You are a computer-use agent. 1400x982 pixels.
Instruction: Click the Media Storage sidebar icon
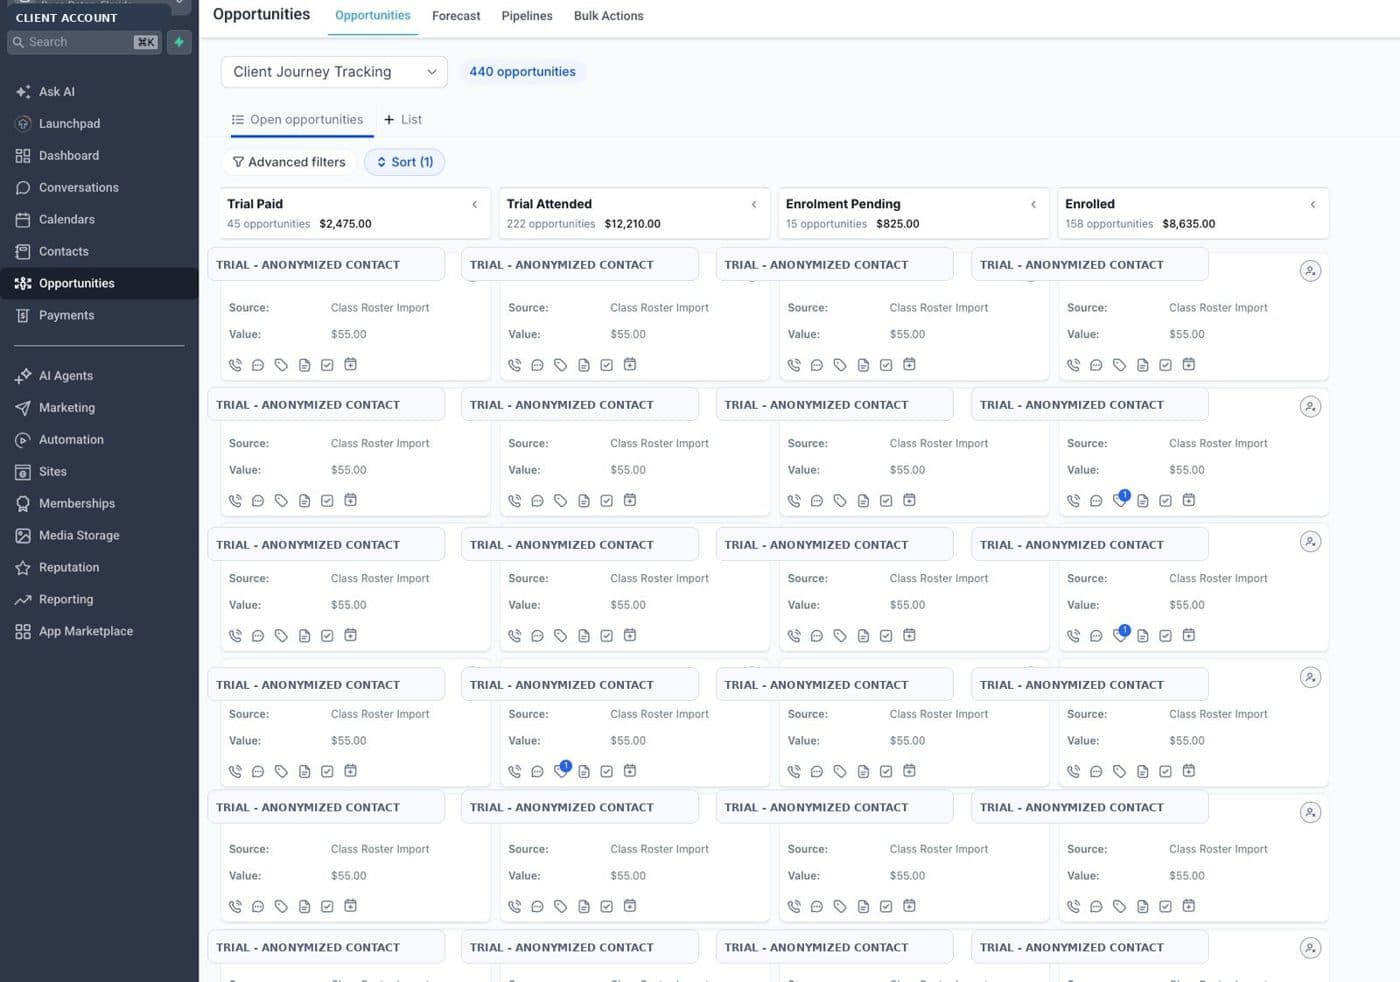click(x=23, y=535)
